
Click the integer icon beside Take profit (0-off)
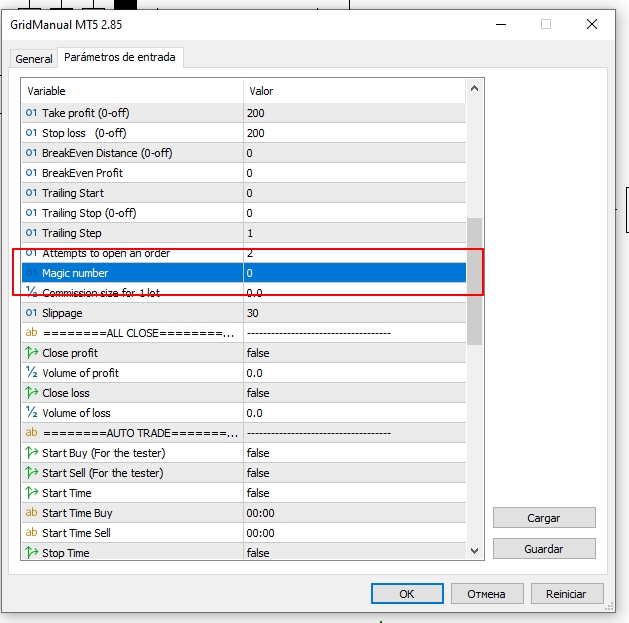(31, 113)
